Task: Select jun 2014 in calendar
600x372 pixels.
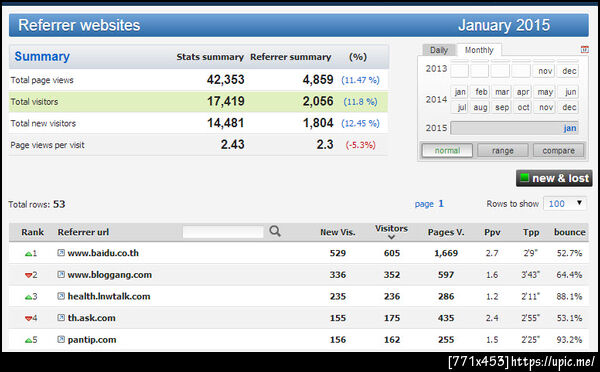Action: [x=569, y=92]
